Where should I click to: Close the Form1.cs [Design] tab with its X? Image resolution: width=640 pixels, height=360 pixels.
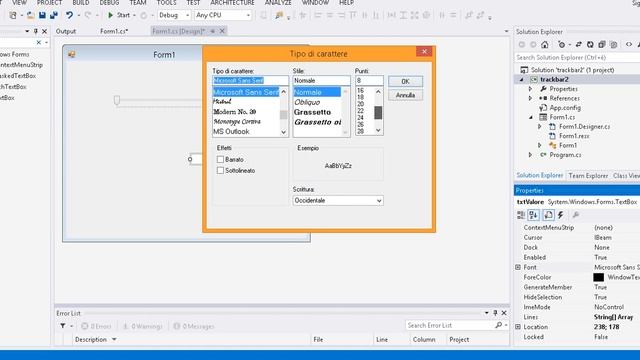click(222, 31)
